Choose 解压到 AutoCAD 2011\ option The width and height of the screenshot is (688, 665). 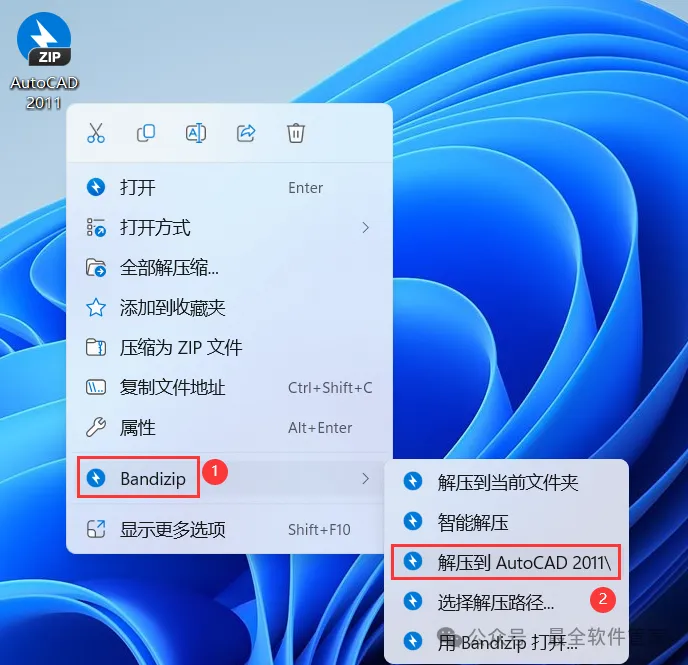[x=506, y=562]
